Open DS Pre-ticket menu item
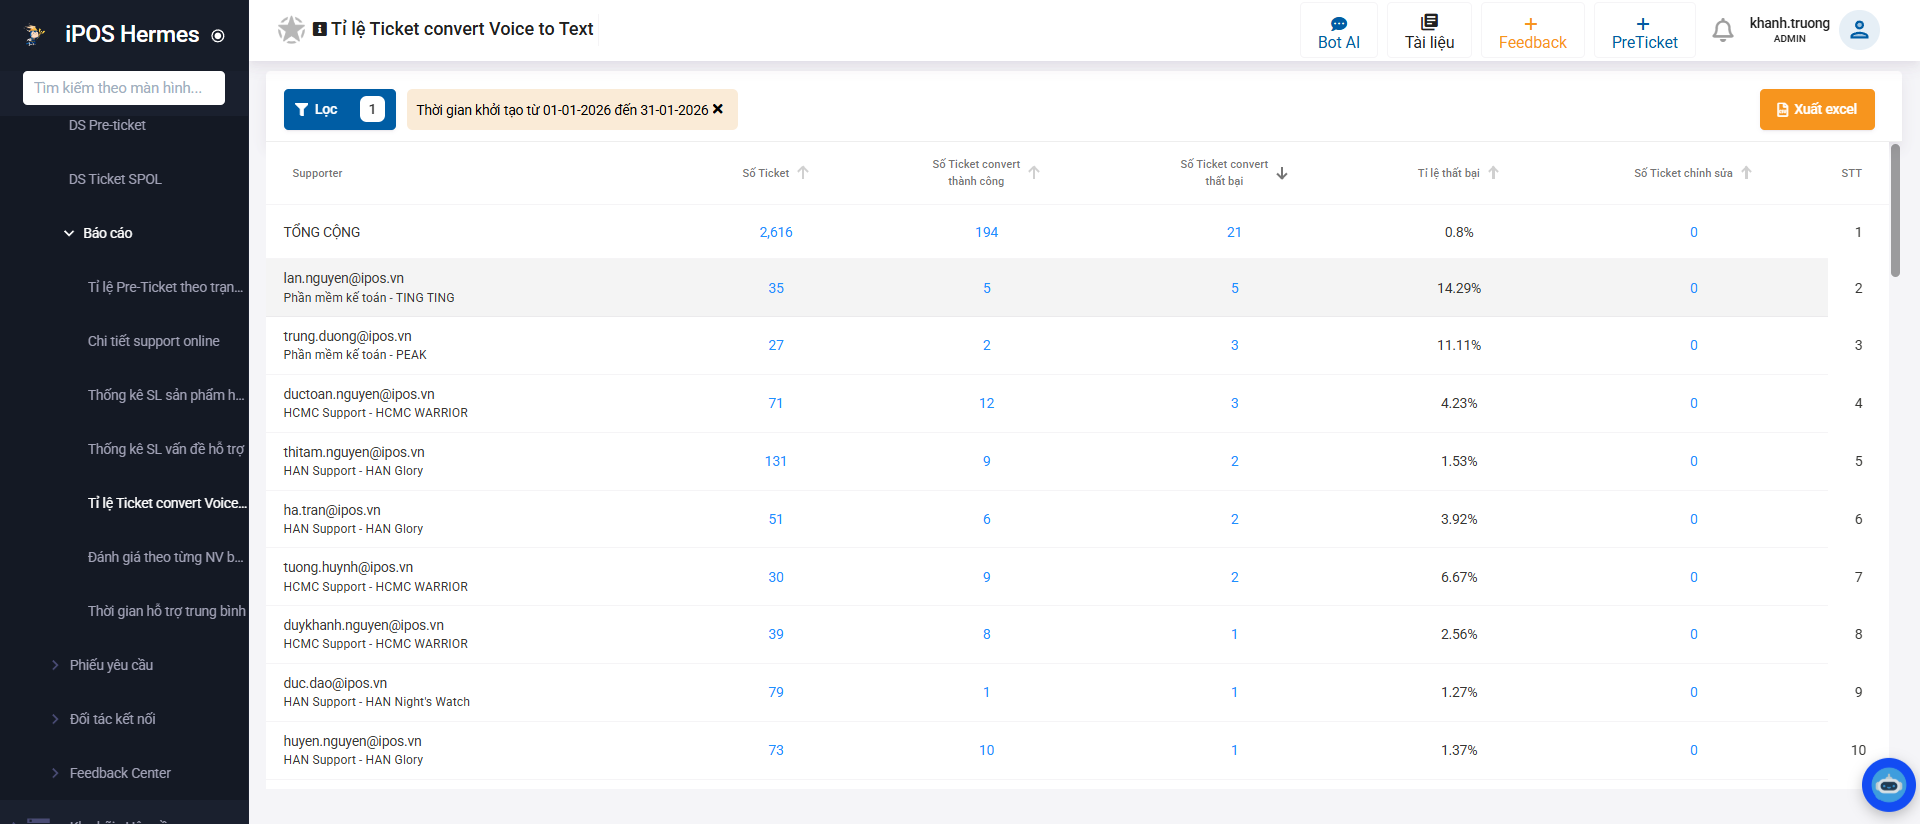This screenshot has width=1920, height=824. point(107,125)
